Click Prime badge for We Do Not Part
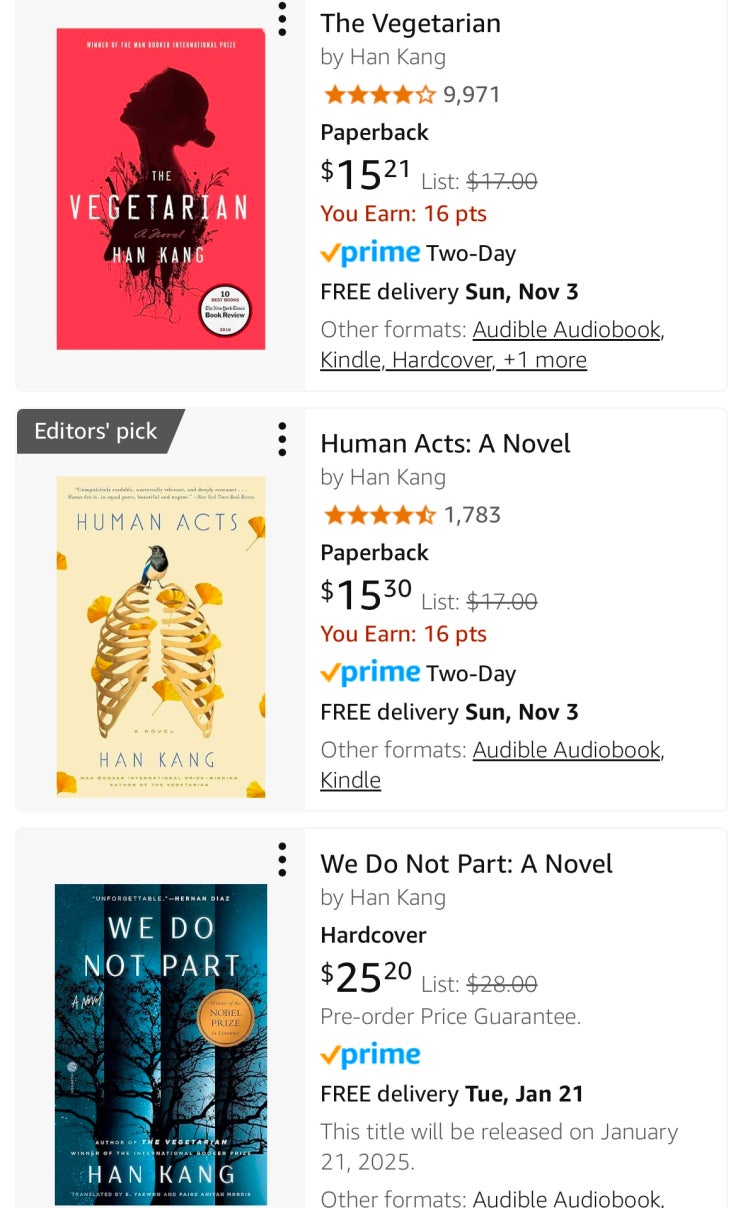Viewport: 743px width, 1208px height. 370,1055
